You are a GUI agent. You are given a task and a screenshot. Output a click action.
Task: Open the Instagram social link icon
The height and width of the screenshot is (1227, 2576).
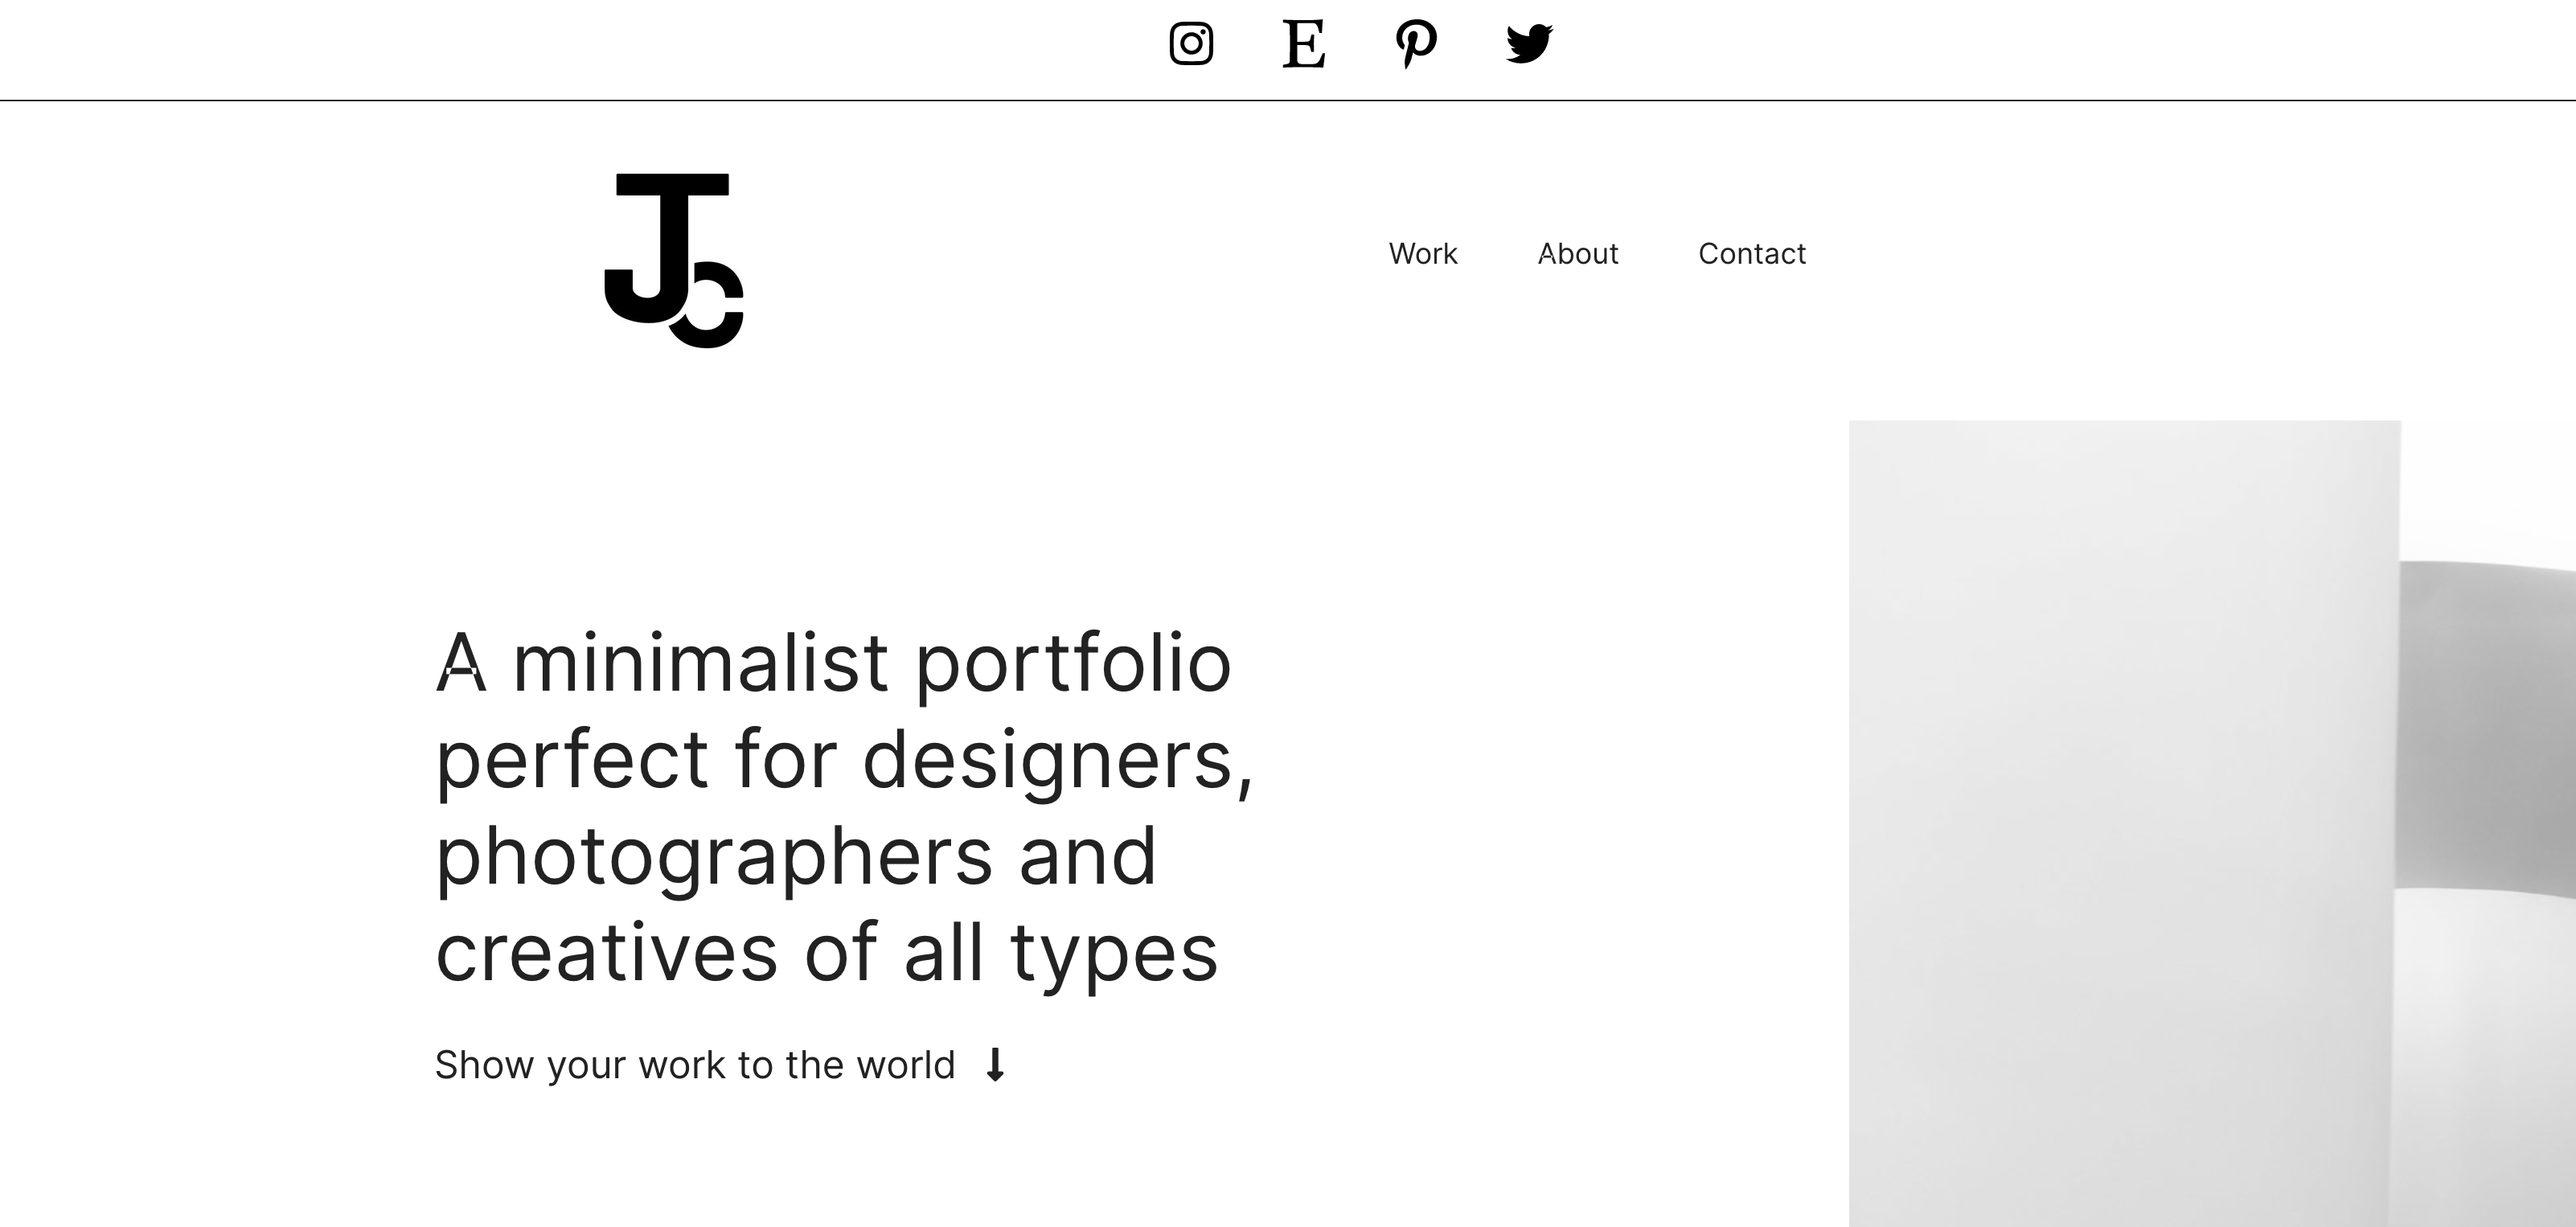tap(1191, 44)
